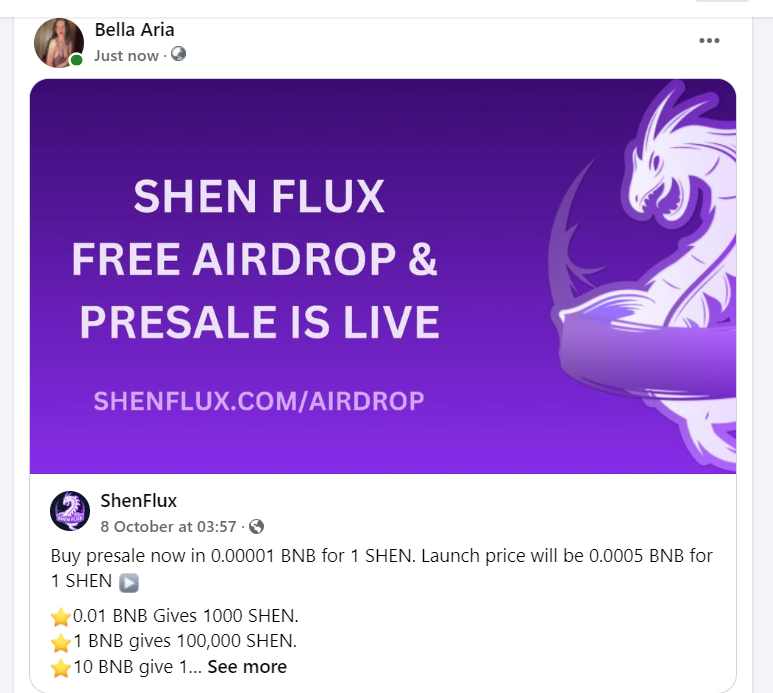Open the Just now timestamp link
773x693 pixels.
coord(126,56)
